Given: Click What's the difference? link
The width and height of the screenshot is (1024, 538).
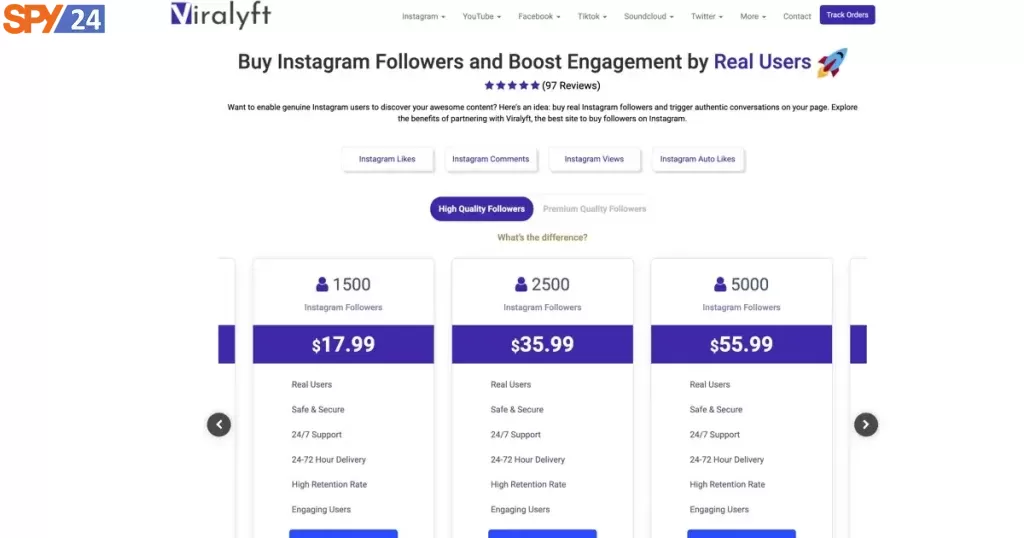Looking at the screenshot, I should [542, 238].
